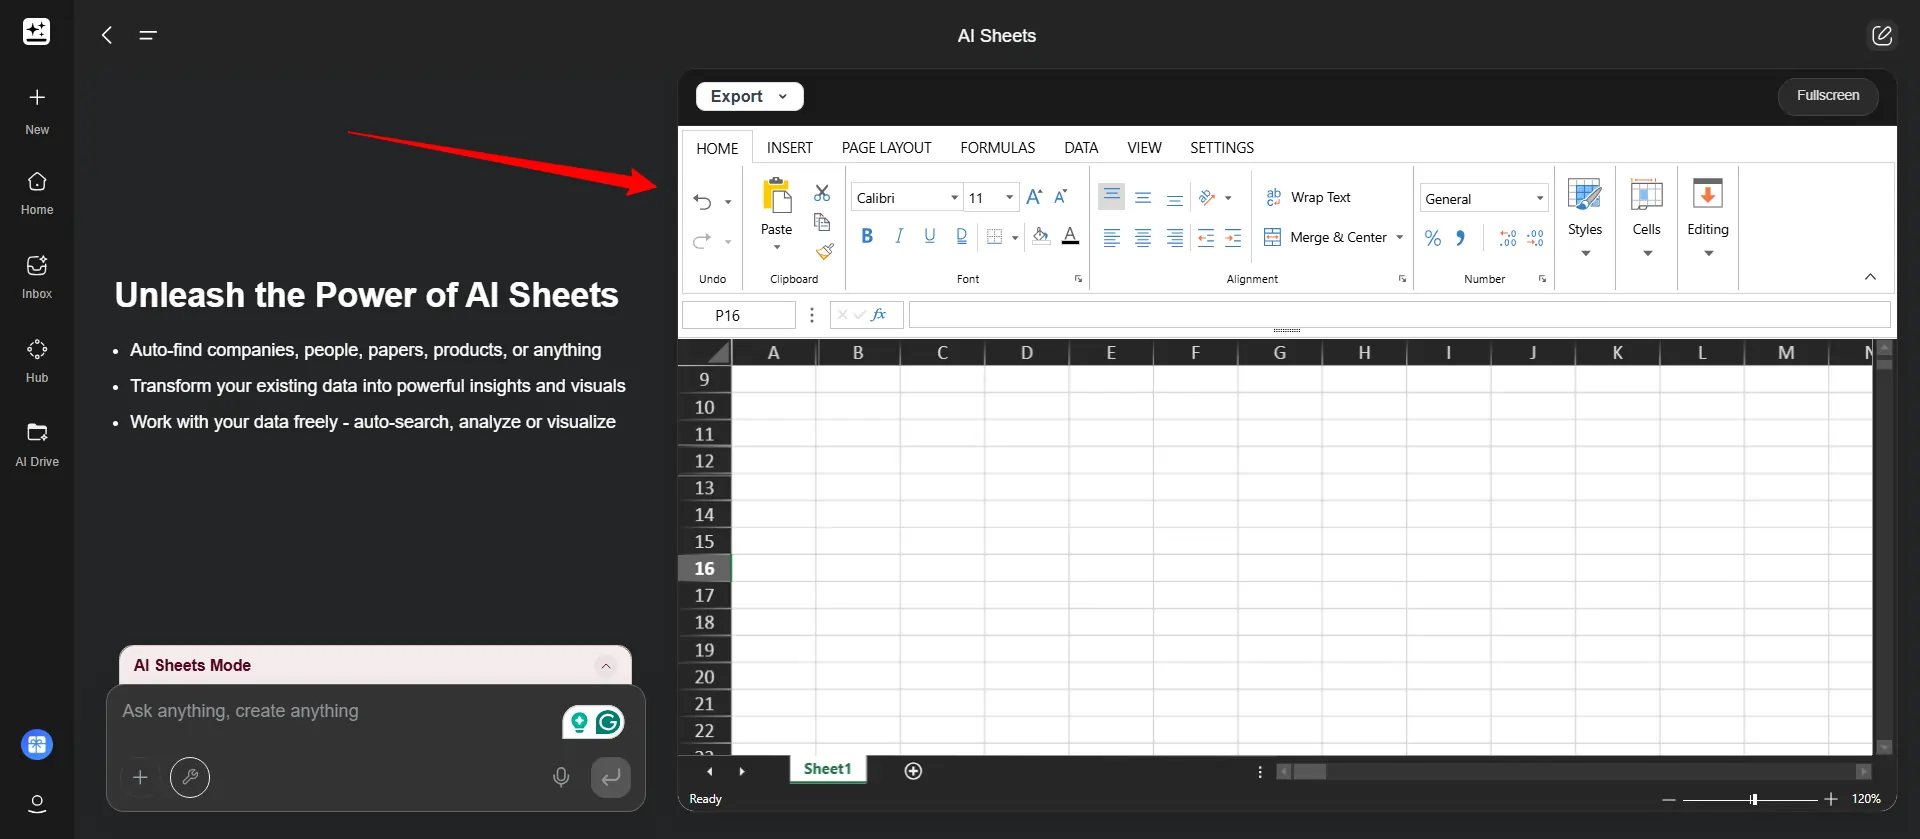Screen dimensions: 1920x839
Task: Click the New button in sidebar
Action: coord(37,111)
